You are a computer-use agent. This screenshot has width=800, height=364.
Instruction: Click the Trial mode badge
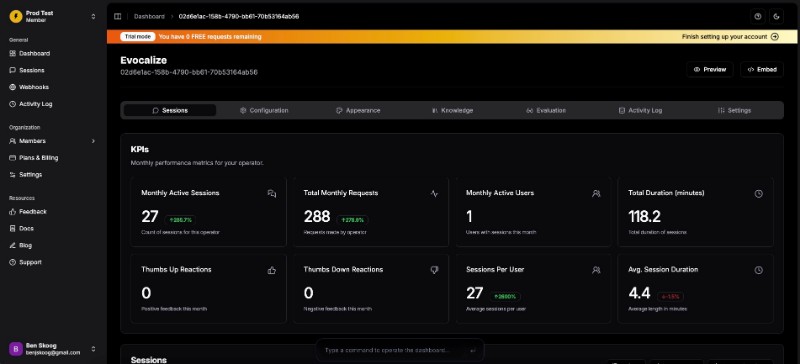[x=137, y=37]
